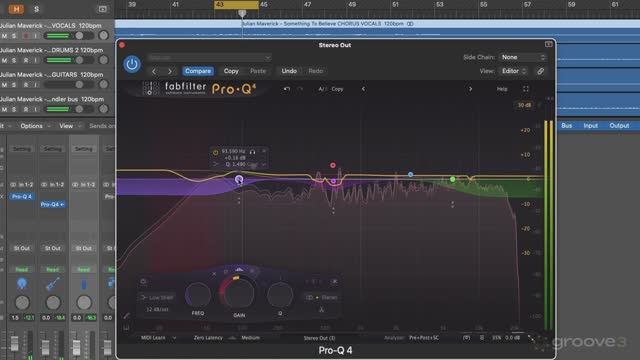This screenshot has height=360, width=640.
Task: Open the mixer View menu
Action: [x=66, y=126]
